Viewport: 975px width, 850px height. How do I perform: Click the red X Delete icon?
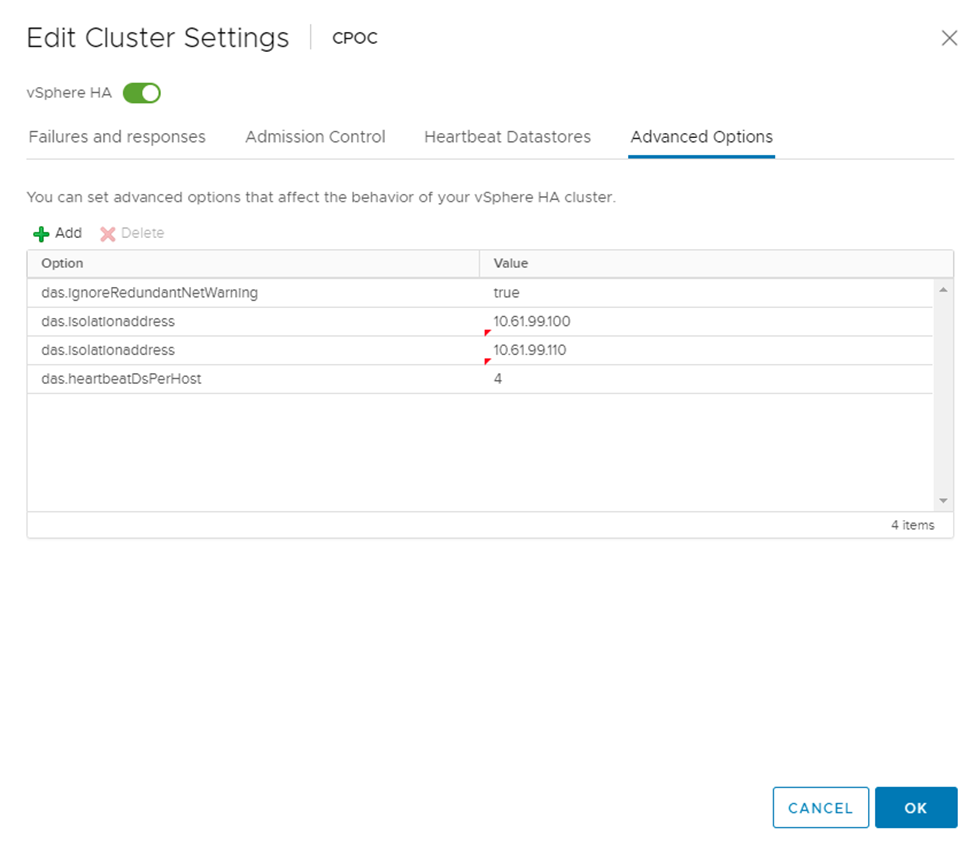pyautogui.click(x=108, y=234)
